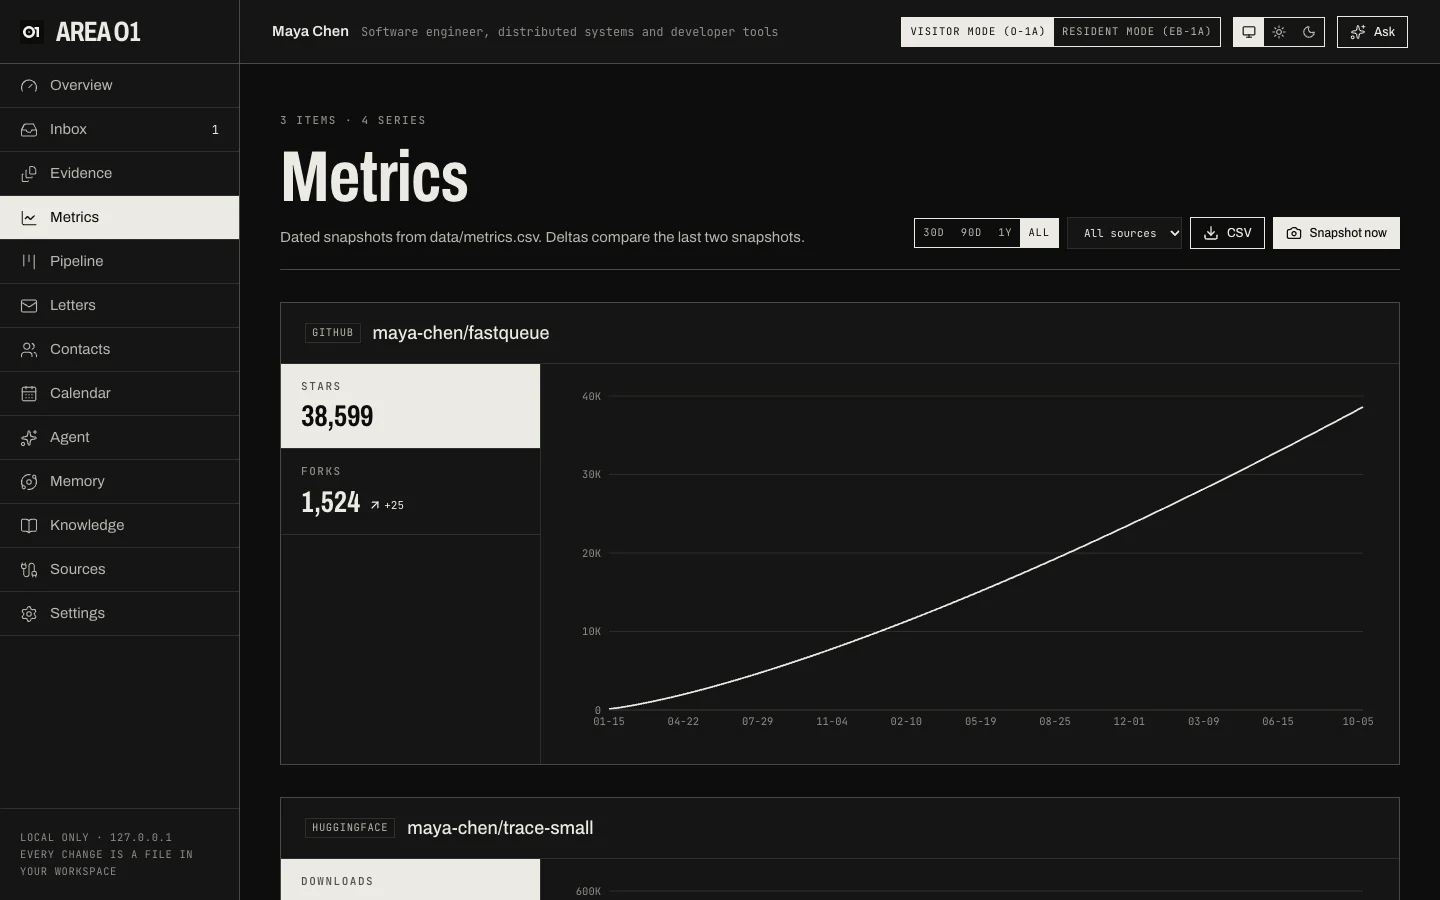
Task: Click the Memory icon in sidebar
Action: click(x=29, y=482)
